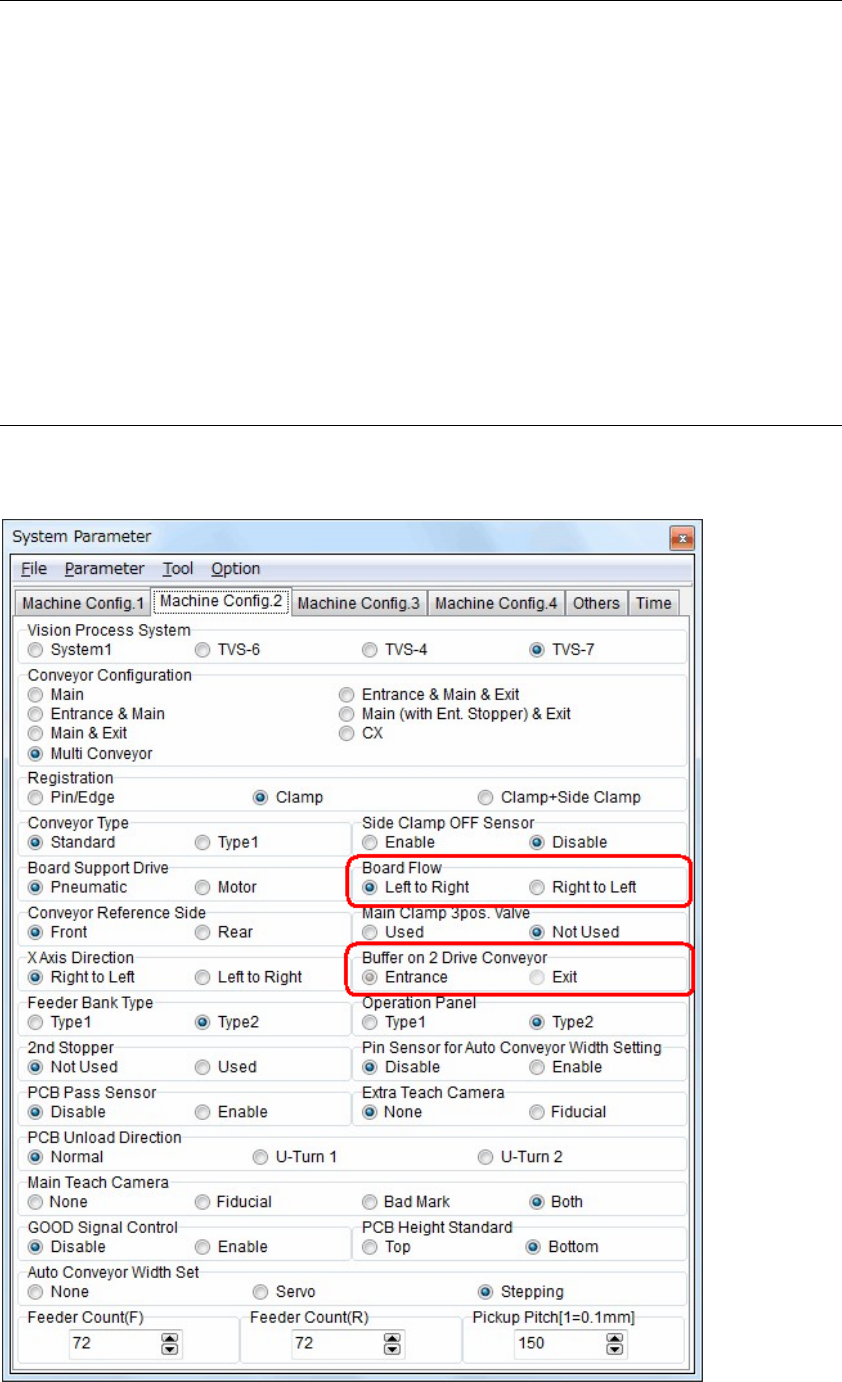
Task: Click the Feeder Count(R) value field
Action: (x=335, y=1344)
